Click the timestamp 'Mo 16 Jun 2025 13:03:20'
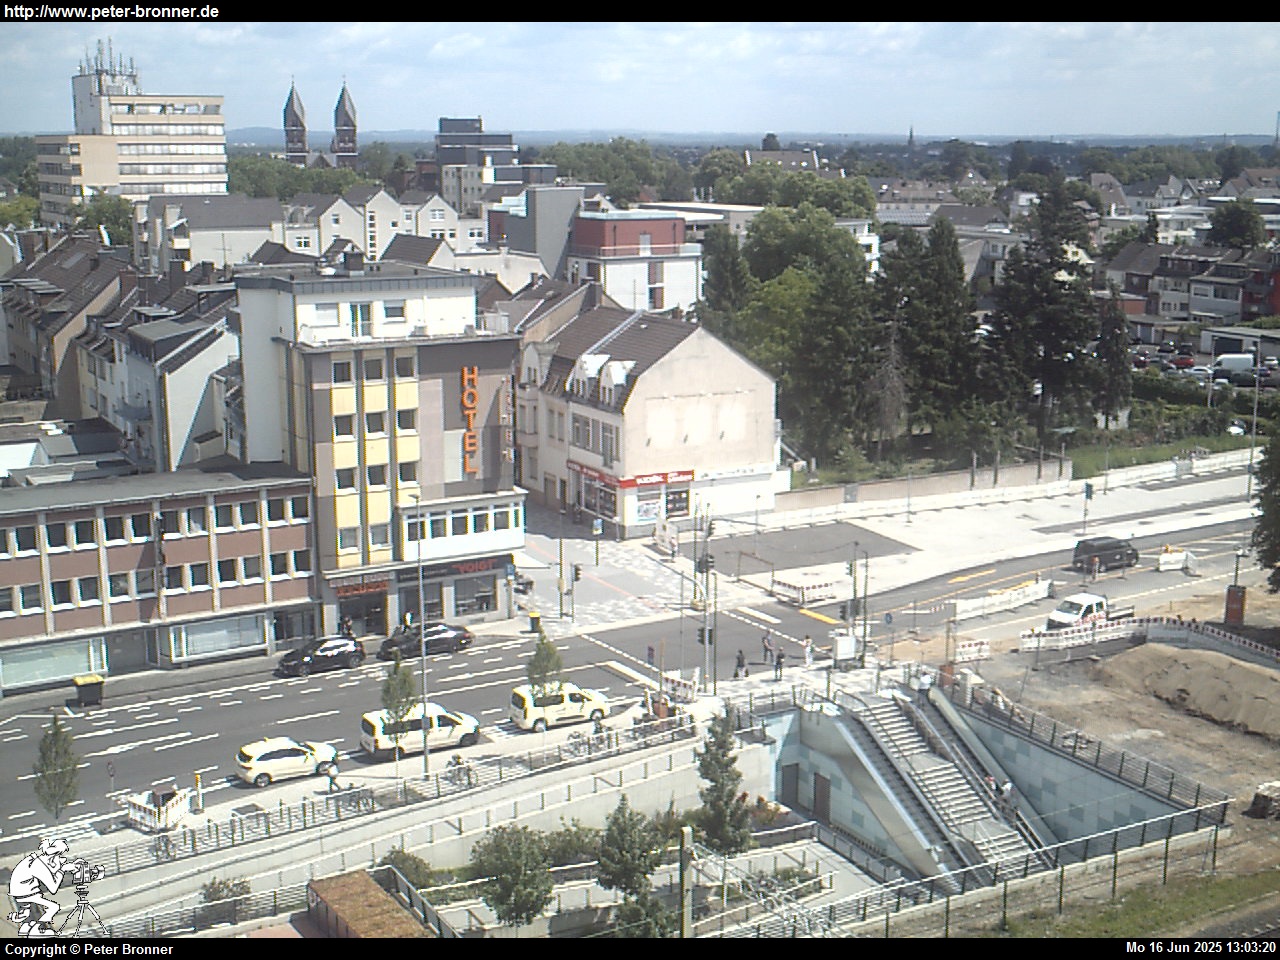Image resolution: width=1280 pixels, height=960 pixels. click(1200, 948)
